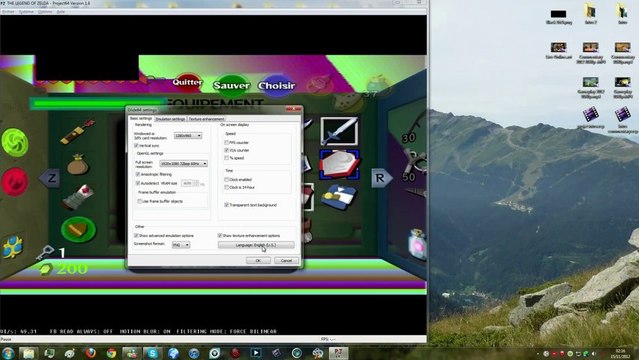Image resolution: width=639 pixels, height=360 pixels.
Task: Open the Options menu in Project64
Action: point(45,11)
